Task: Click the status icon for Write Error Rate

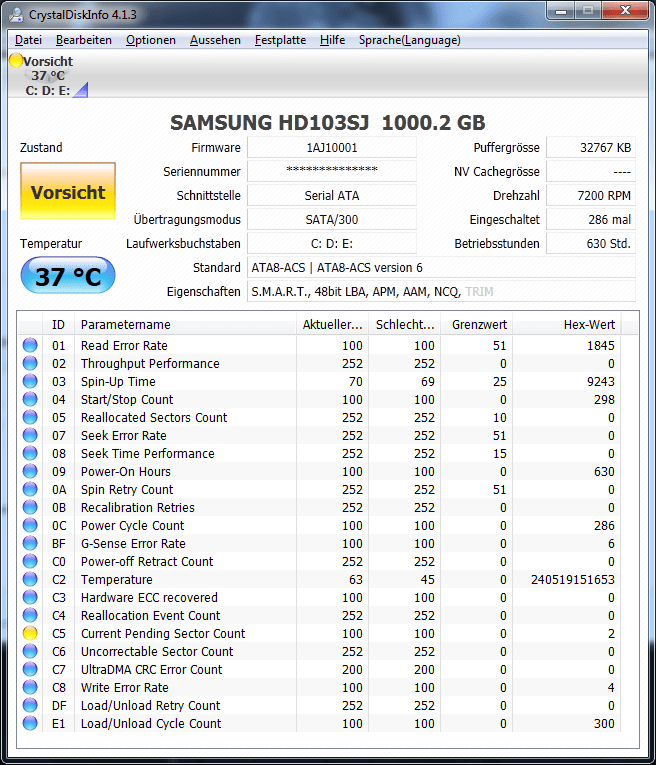Action: click(30, 687)
